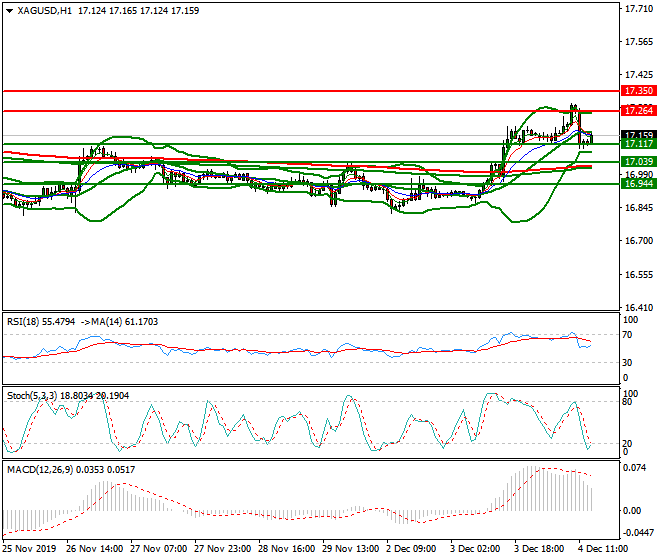Select the 29 Nov 13:00 time label
This screenshot has width=660, height=560.
(350, 549)
